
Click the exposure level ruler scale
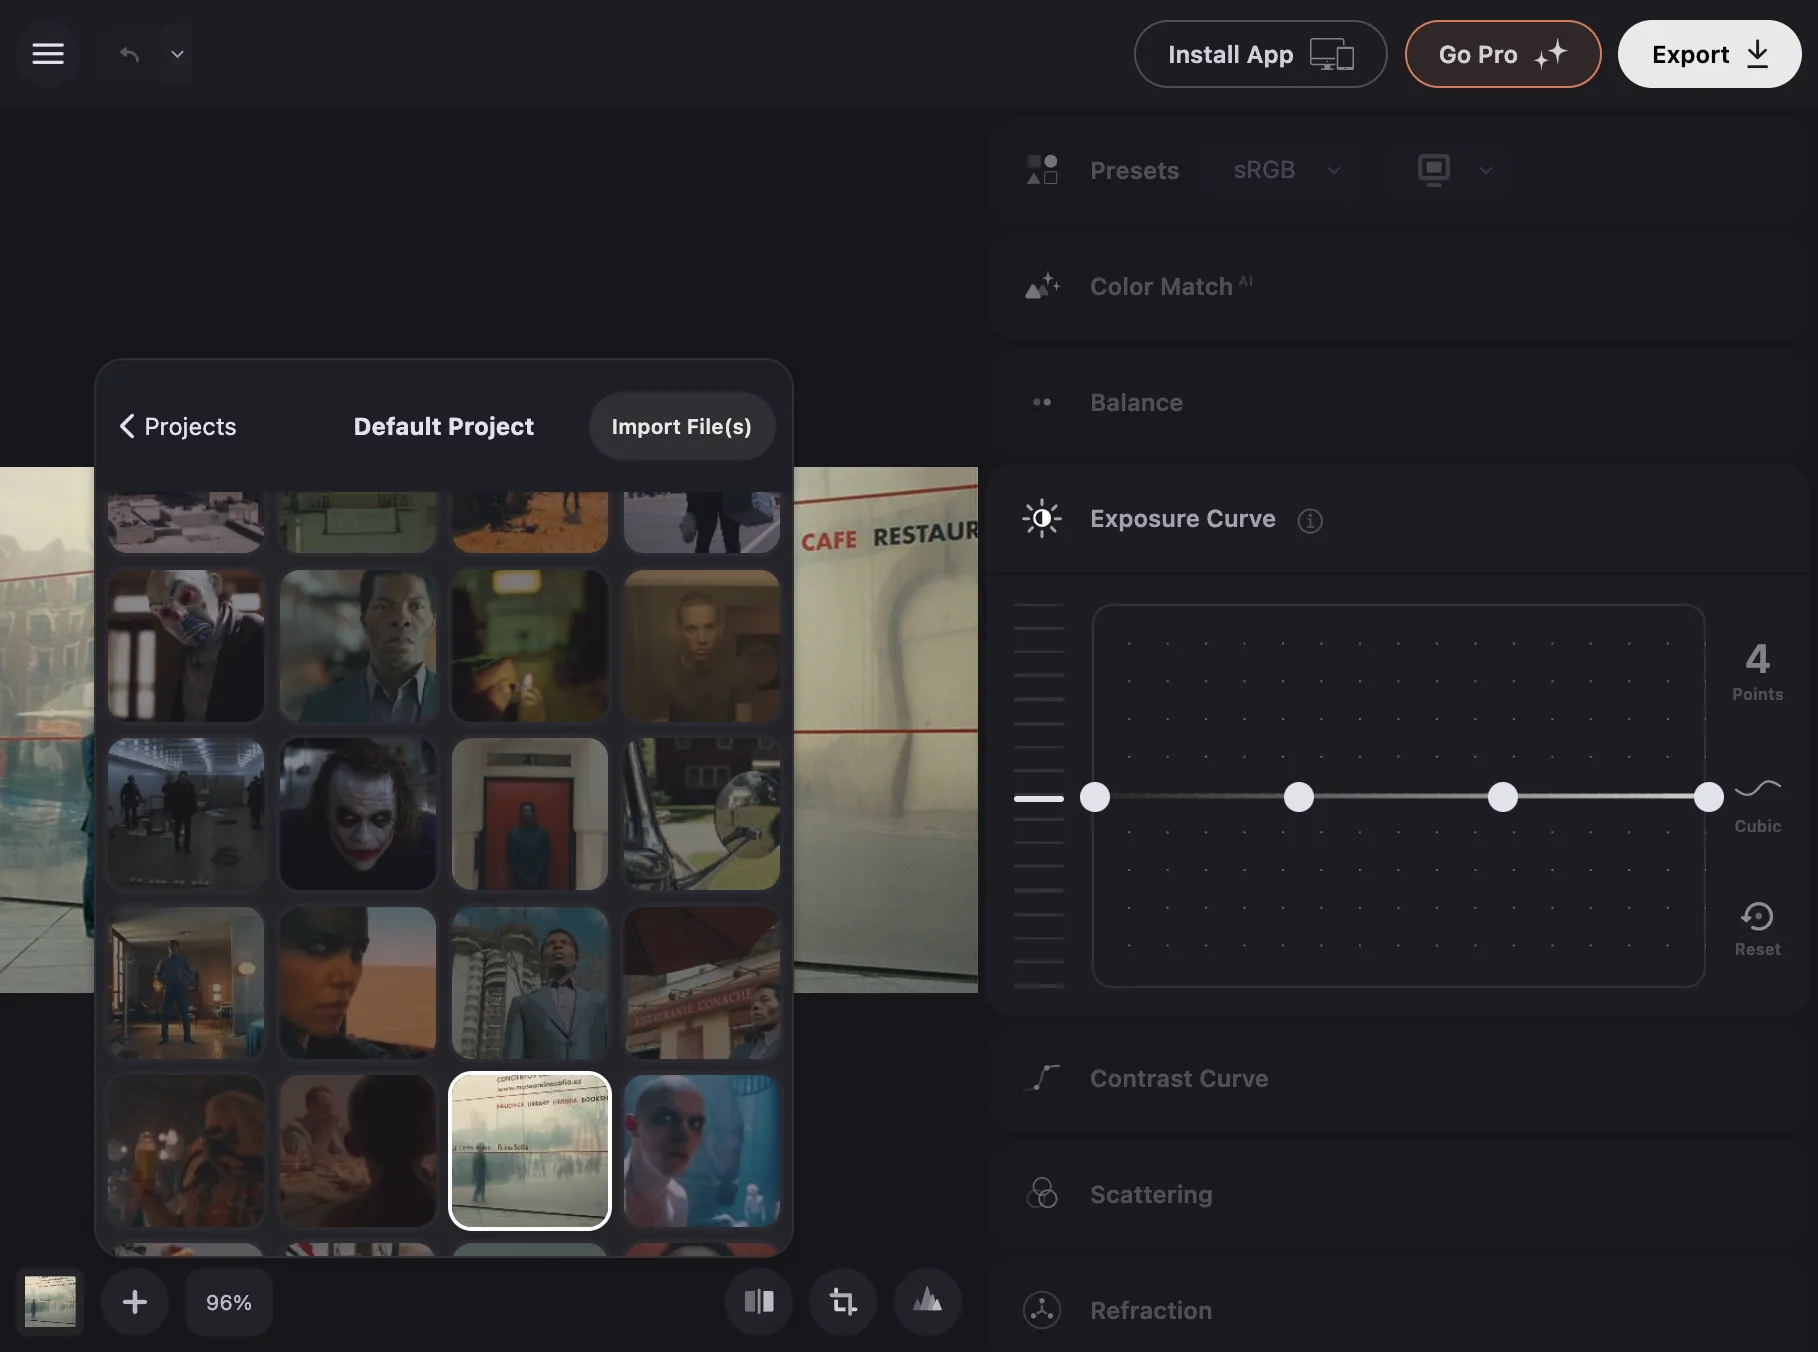(x=1039, y=796)
